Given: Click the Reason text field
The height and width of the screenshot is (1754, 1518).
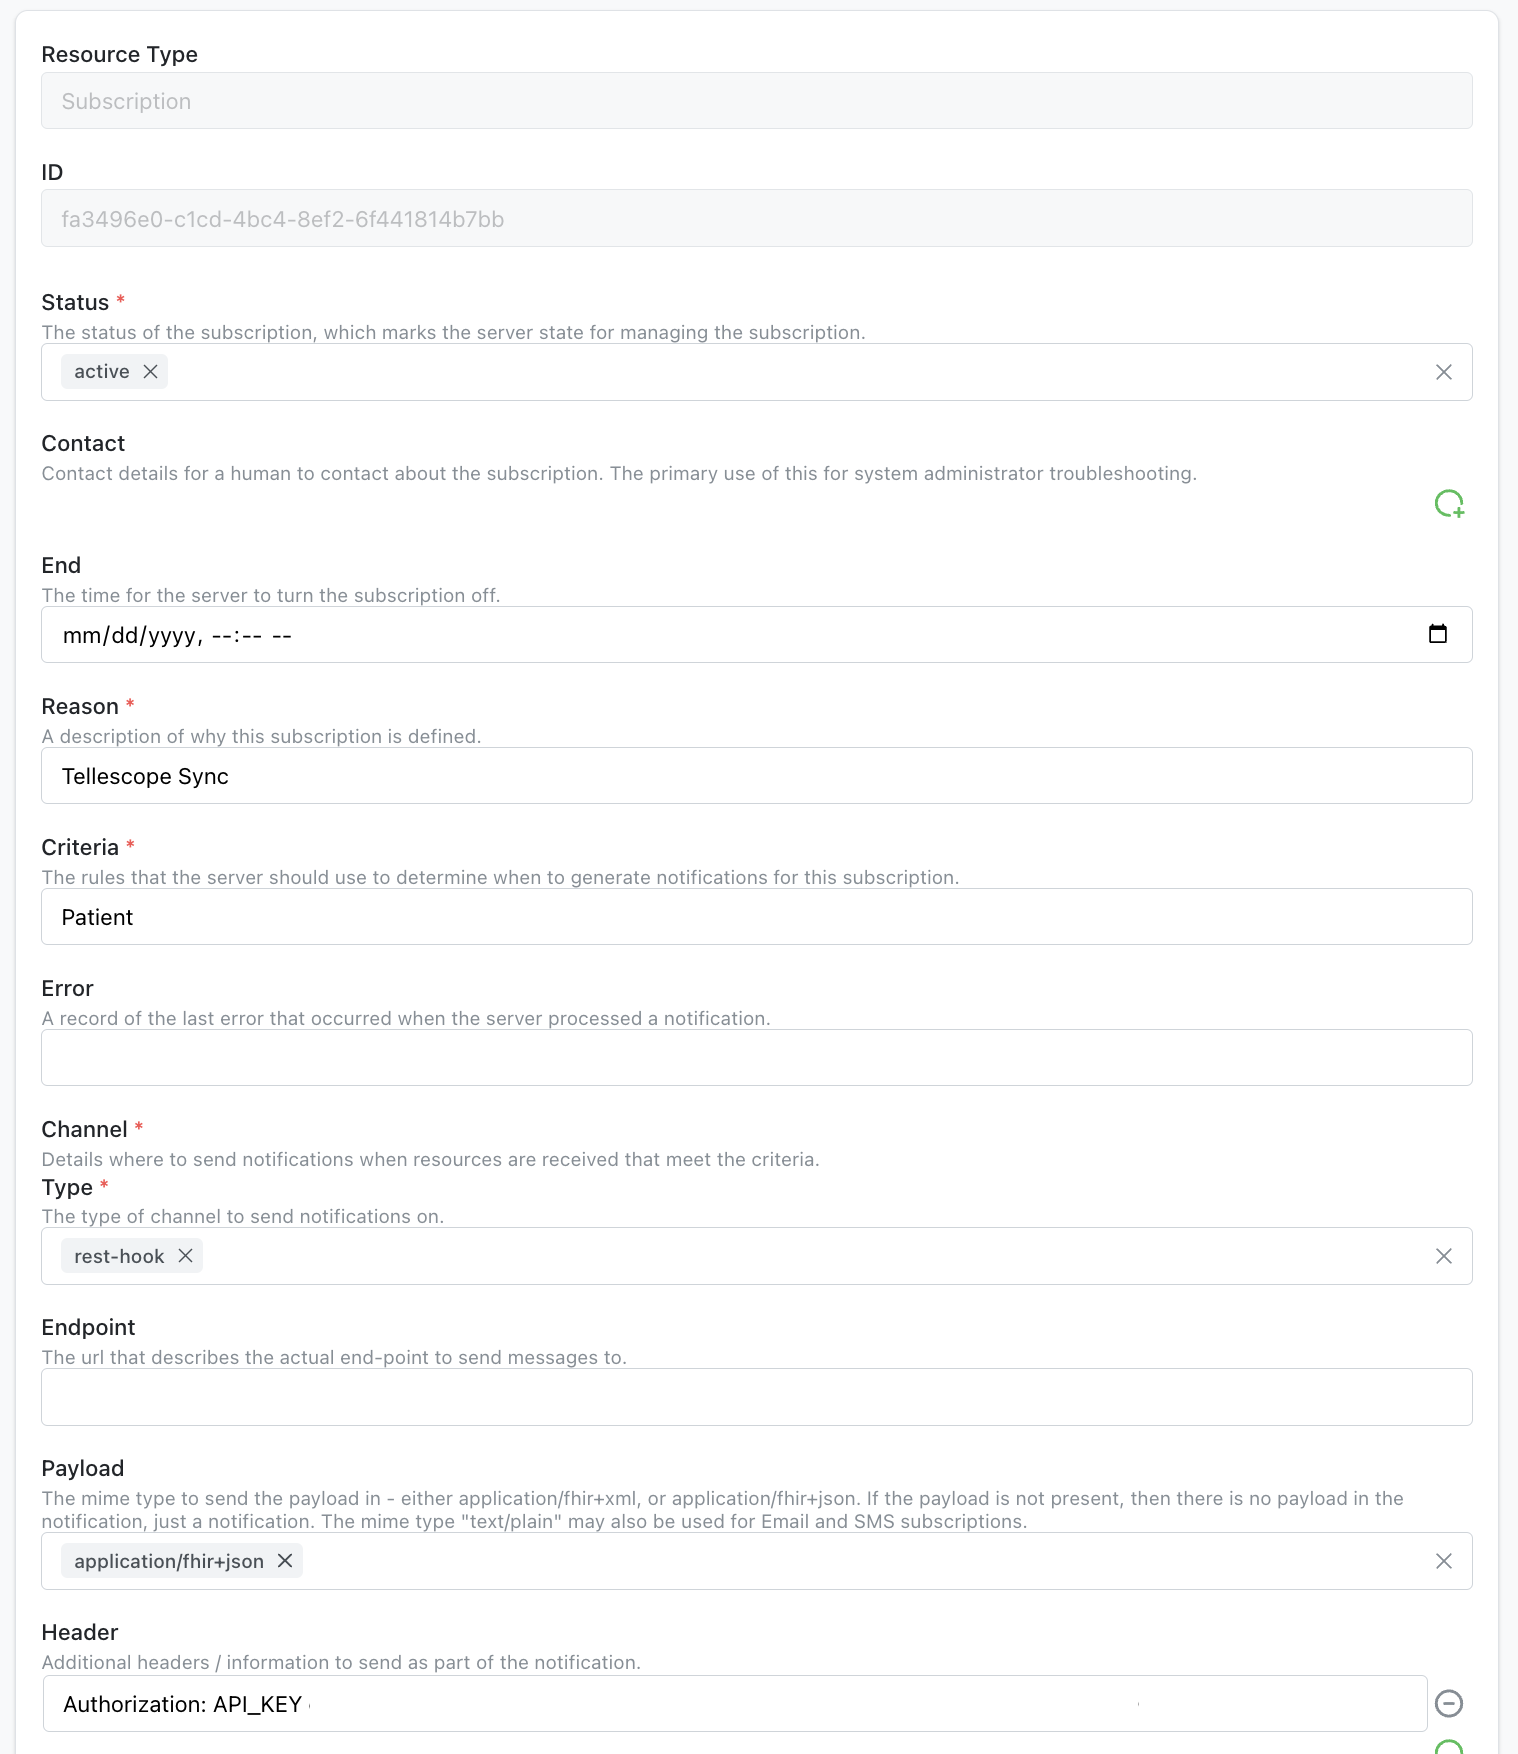Looking at the screenshot, I should (756, 776).
